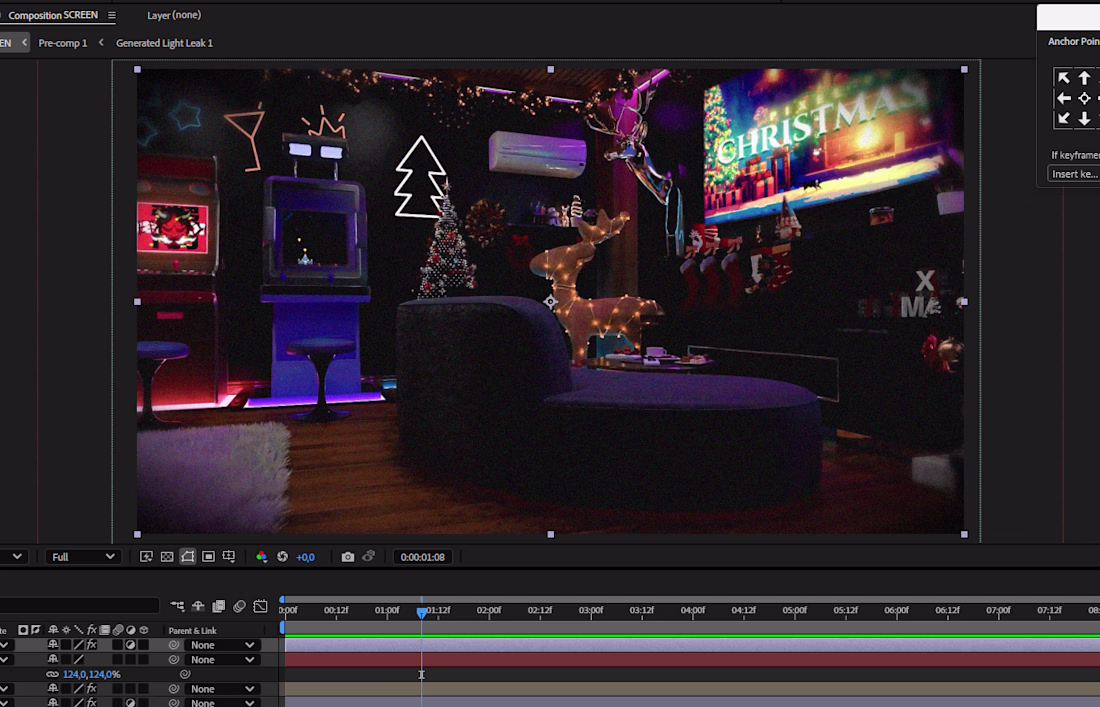Toggle constrain proportions link beside scale value
Screen dimensions: 1100x707
point(53,675)
